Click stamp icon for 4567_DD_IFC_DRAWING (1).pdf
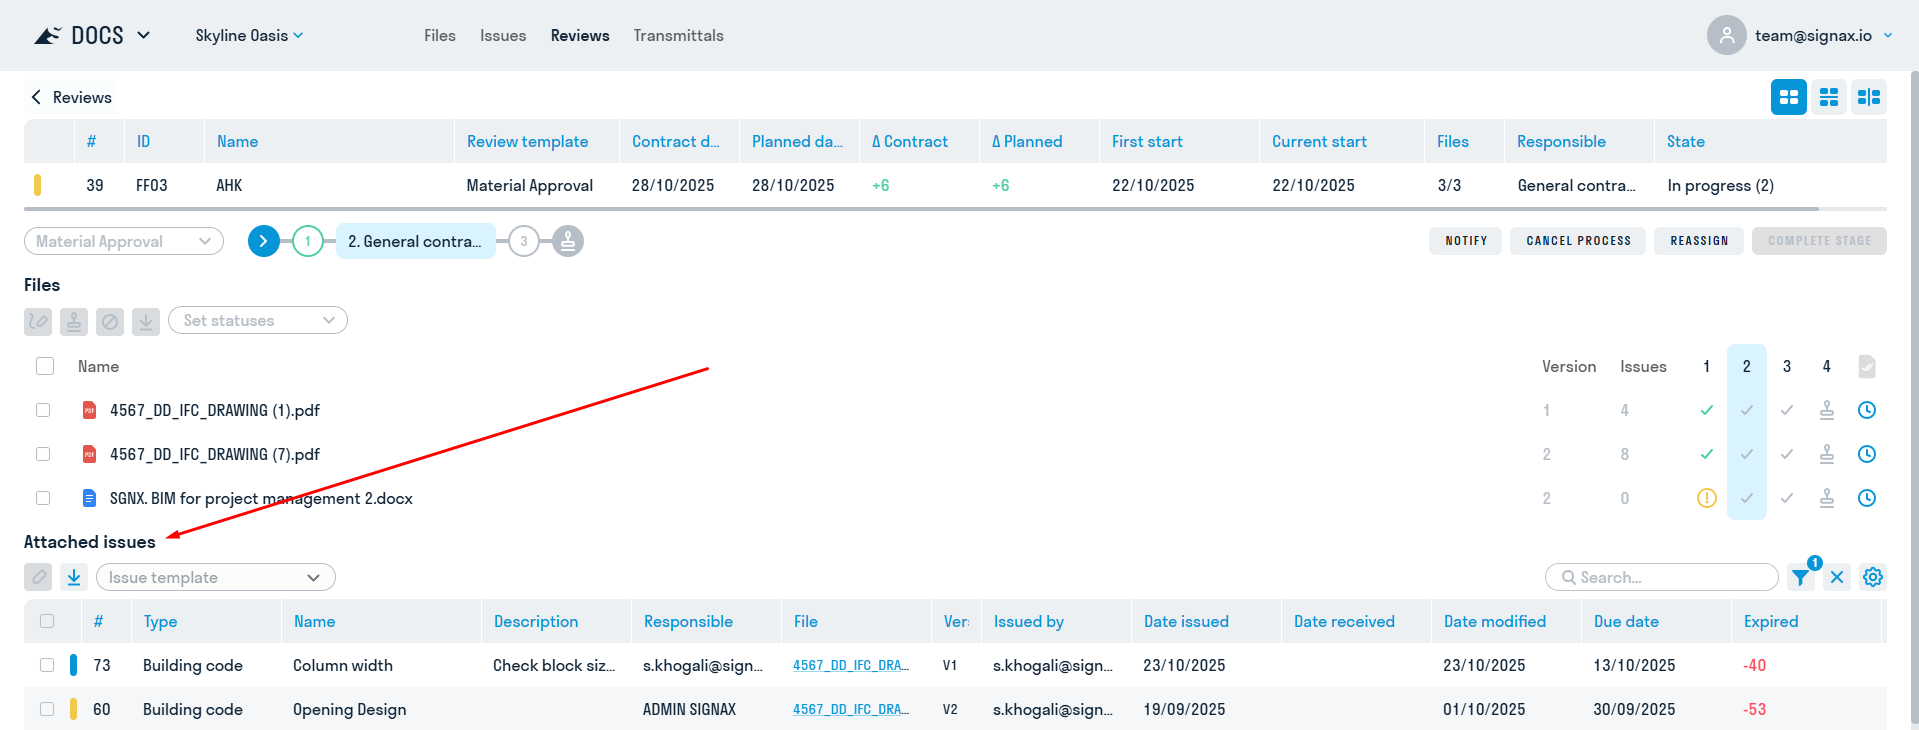Image resolution: width=1919 pixels, height=730 pixels. 1826,410
